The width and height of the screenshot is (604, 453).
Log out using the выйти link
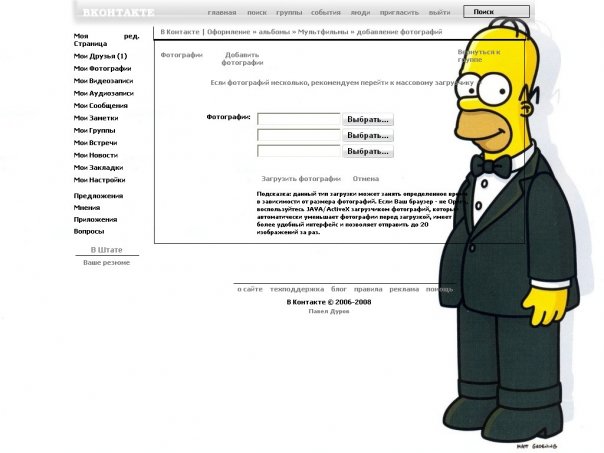click(x=440, y=12)
